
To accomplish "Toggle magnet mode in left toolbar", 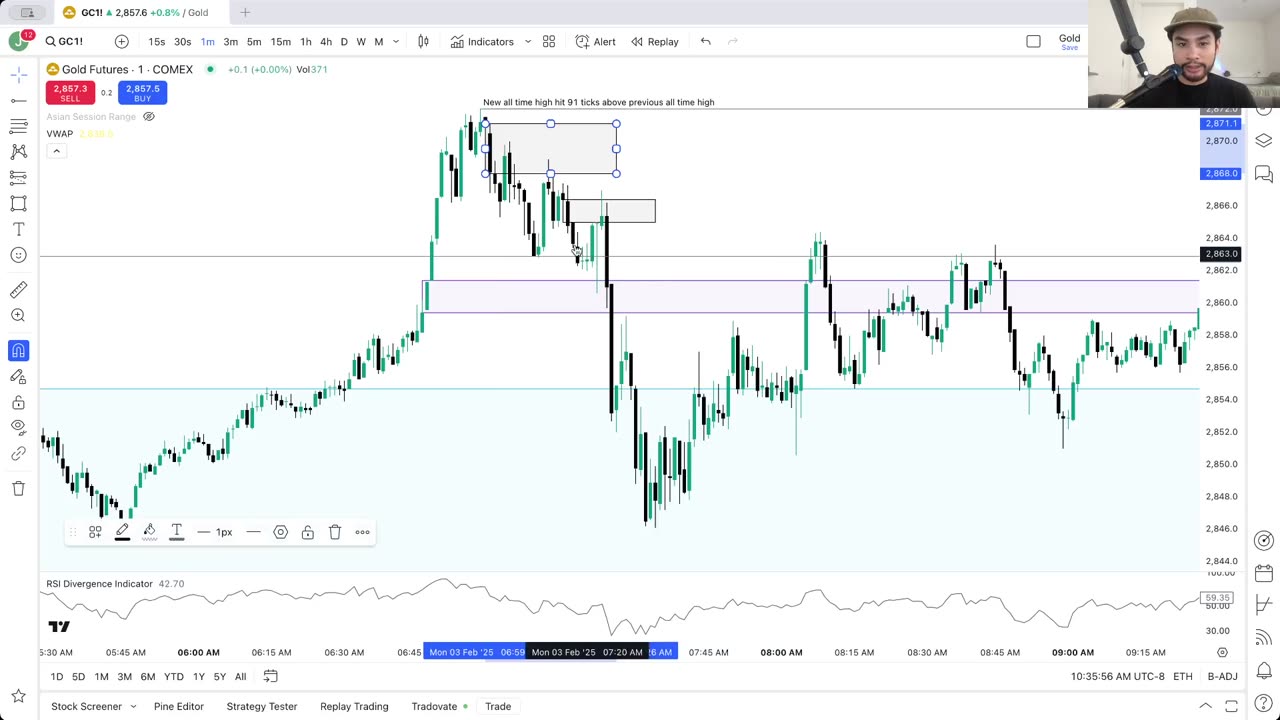I will (18, 351).
